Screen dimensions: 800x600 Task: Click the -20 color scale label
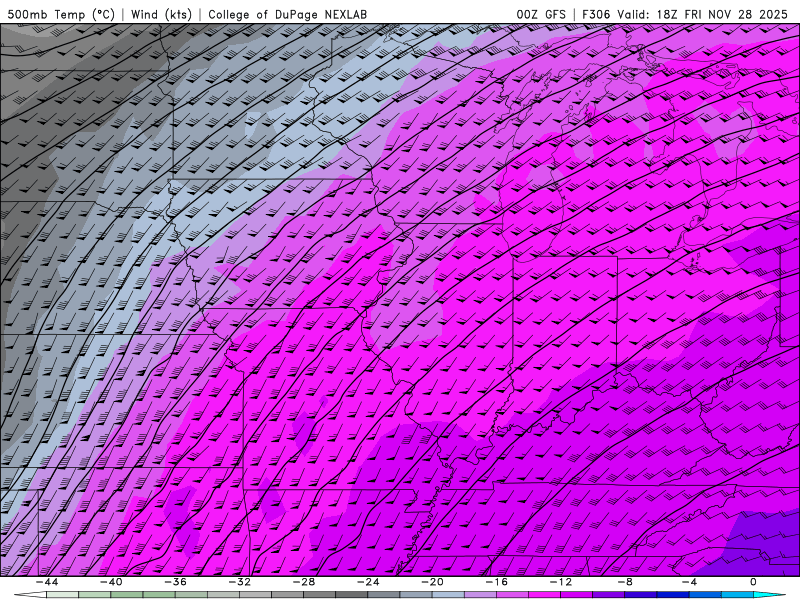(433, 582)
